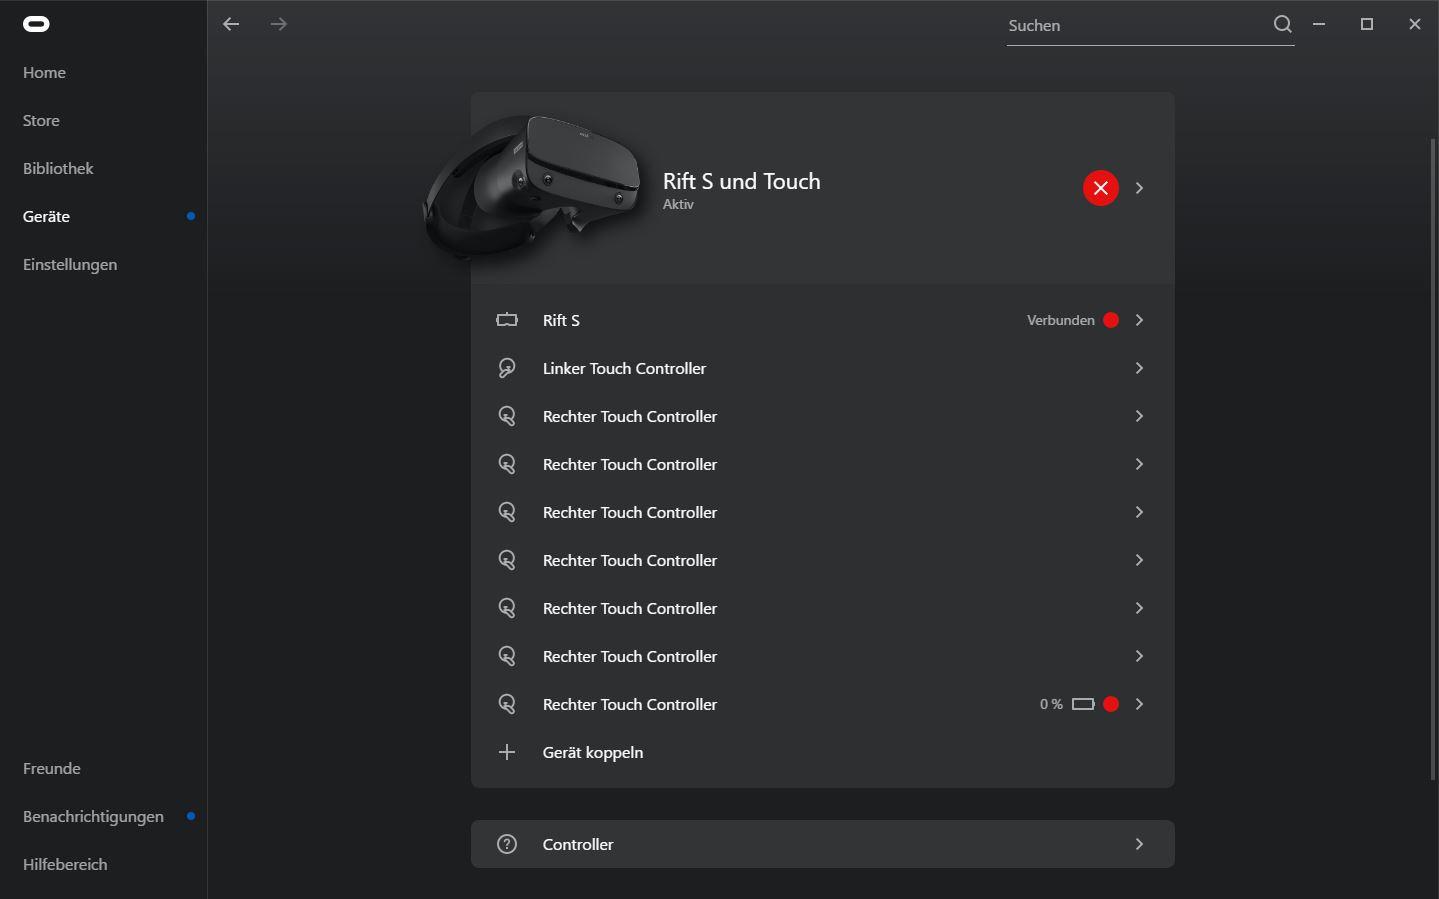Click the plus icon for Gerät koppeln
Image resolution: width=1439 pixels, height=899 pixels.
pos(507,752)
